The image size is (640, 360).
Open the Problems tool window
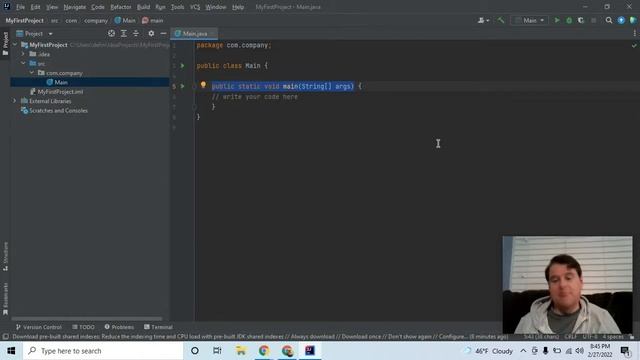coord(119,327)
